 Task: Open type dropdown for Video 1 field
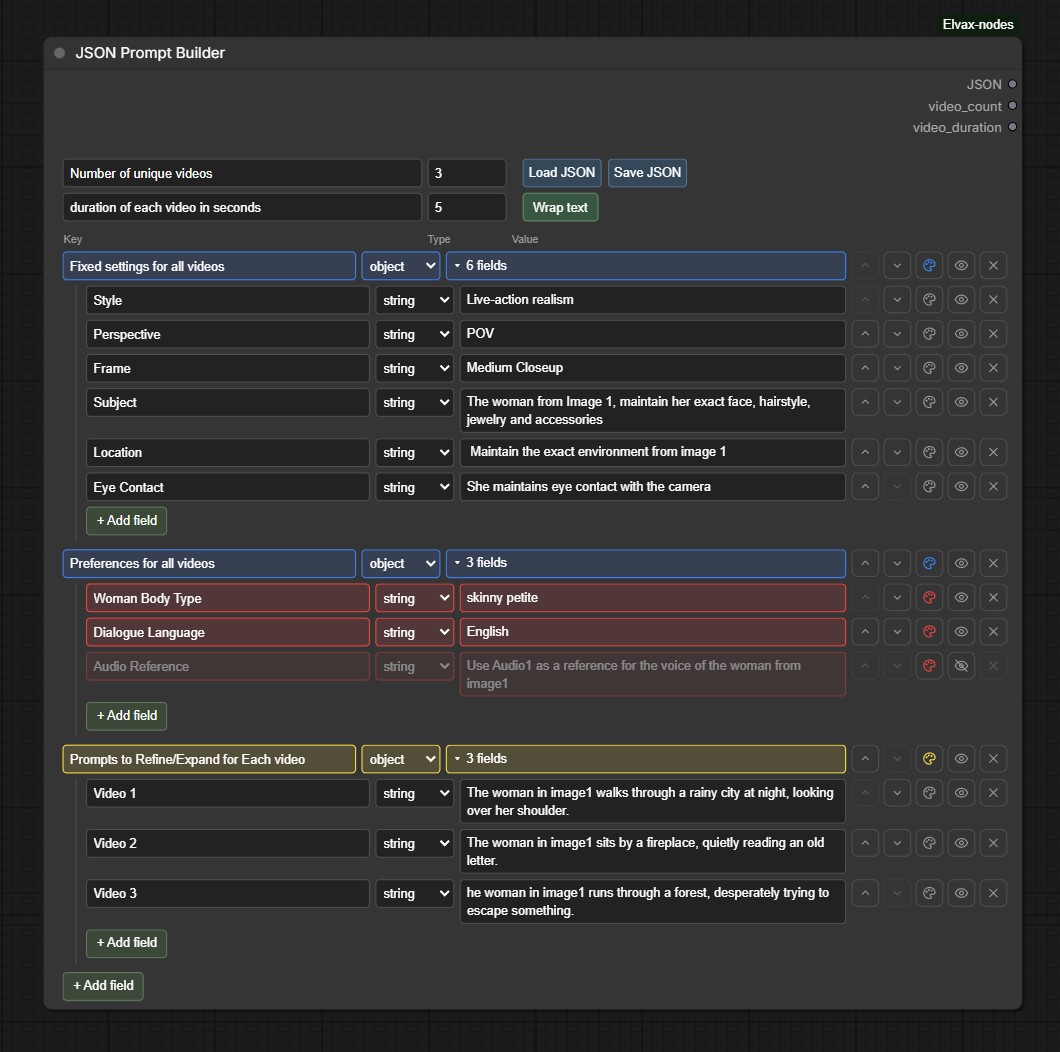[x=414, y=793]
